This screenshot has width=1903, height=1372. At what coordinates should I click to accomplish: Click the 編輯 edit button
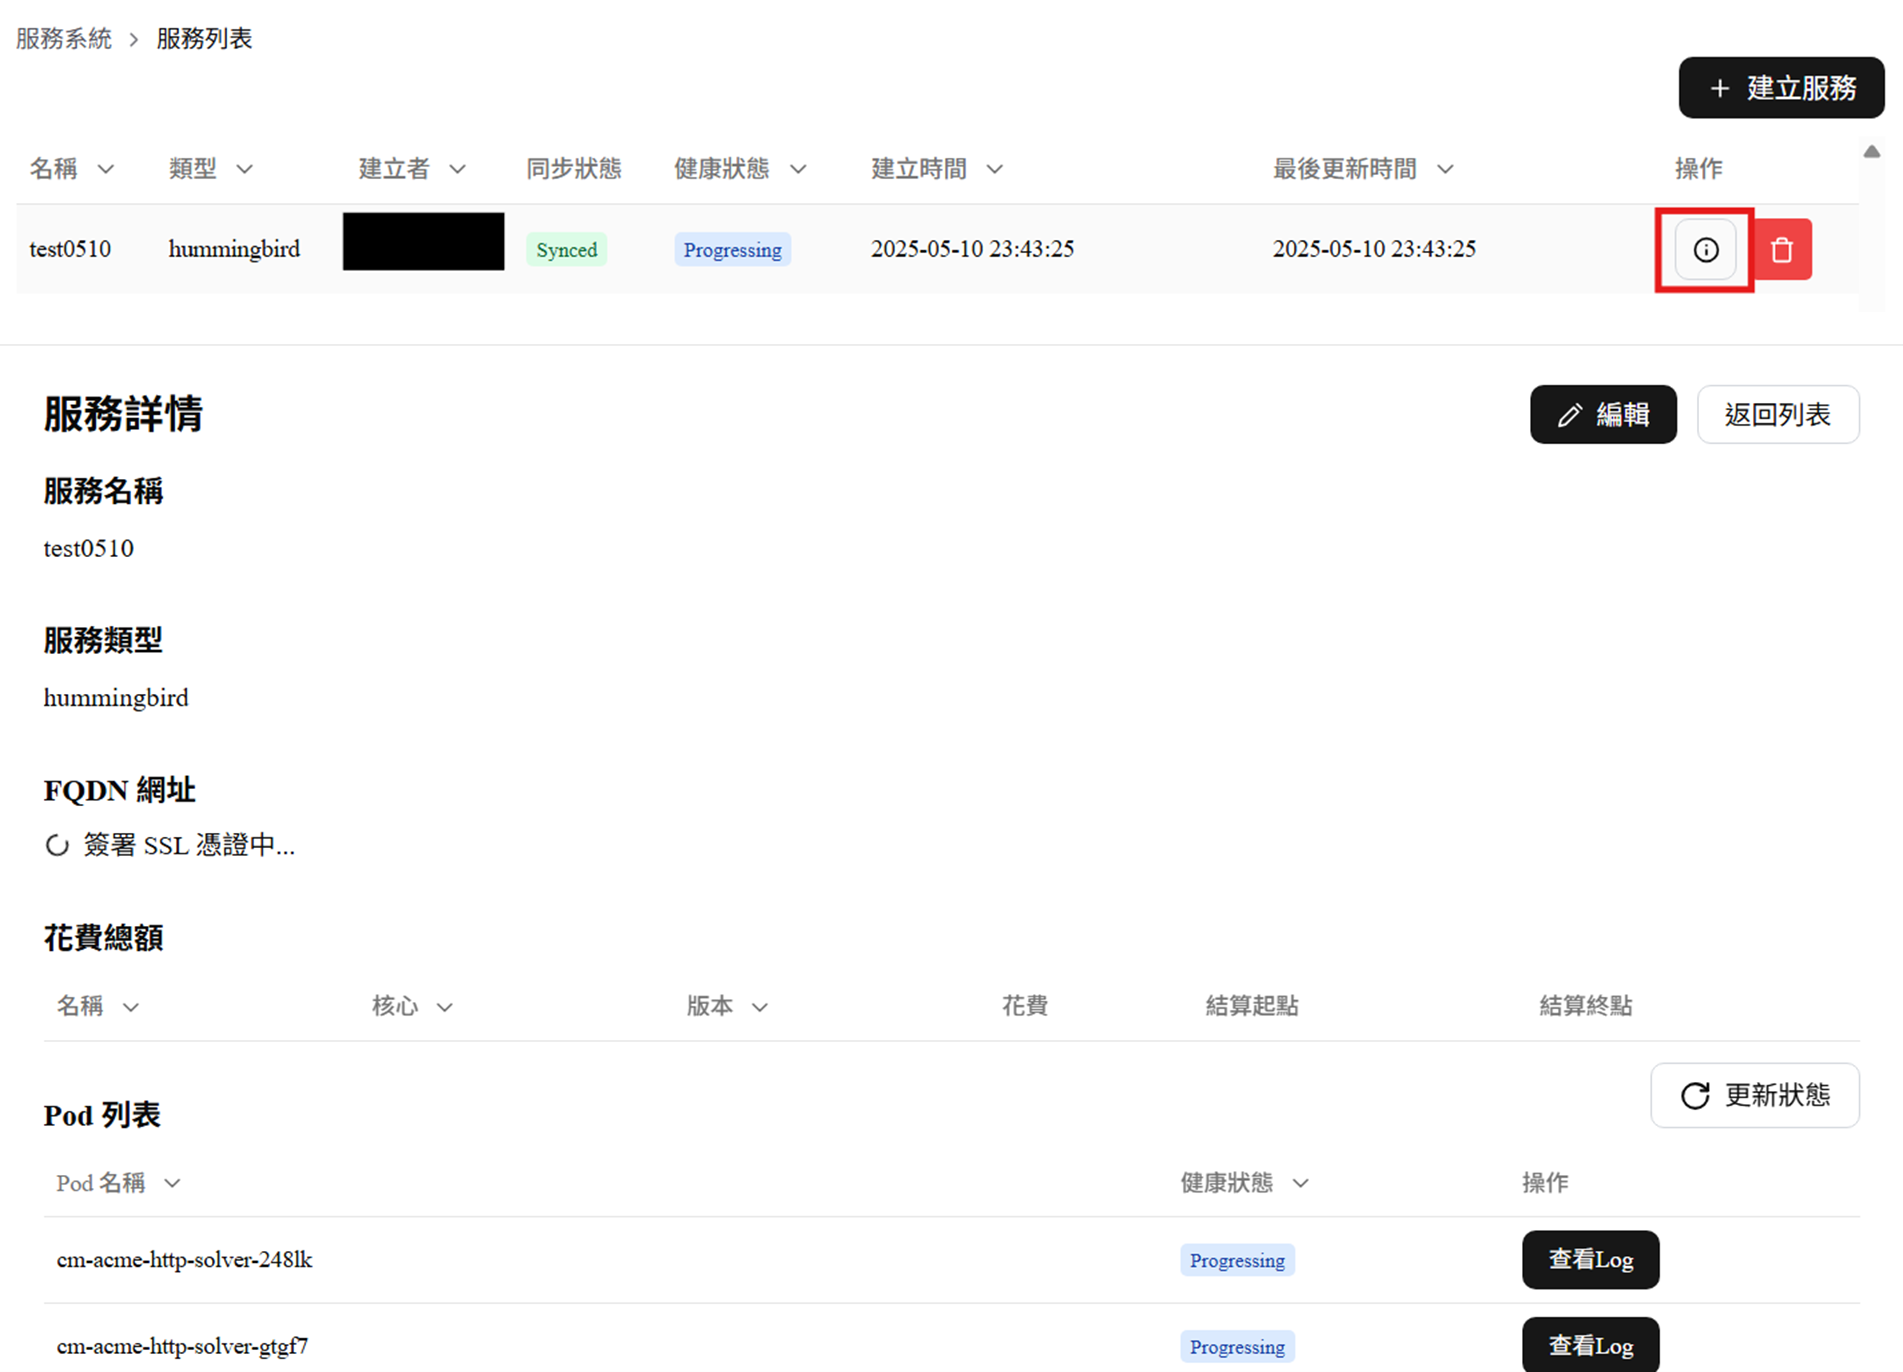[1603, 414]
